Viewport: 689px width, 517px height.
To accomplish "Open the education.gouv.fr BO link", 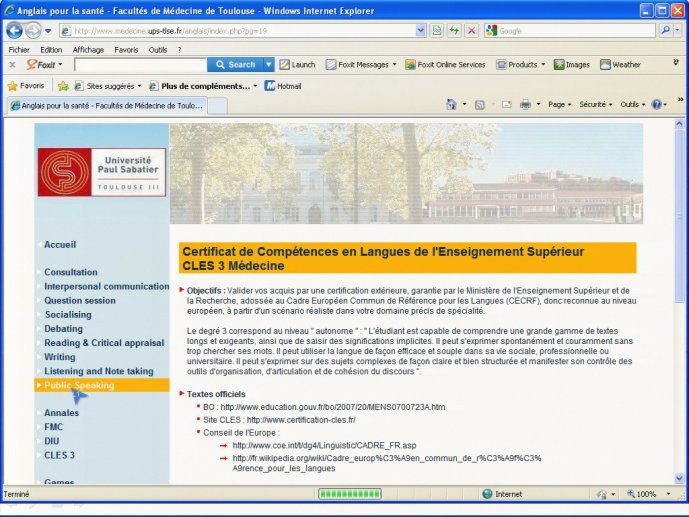I will coord(333,407).
